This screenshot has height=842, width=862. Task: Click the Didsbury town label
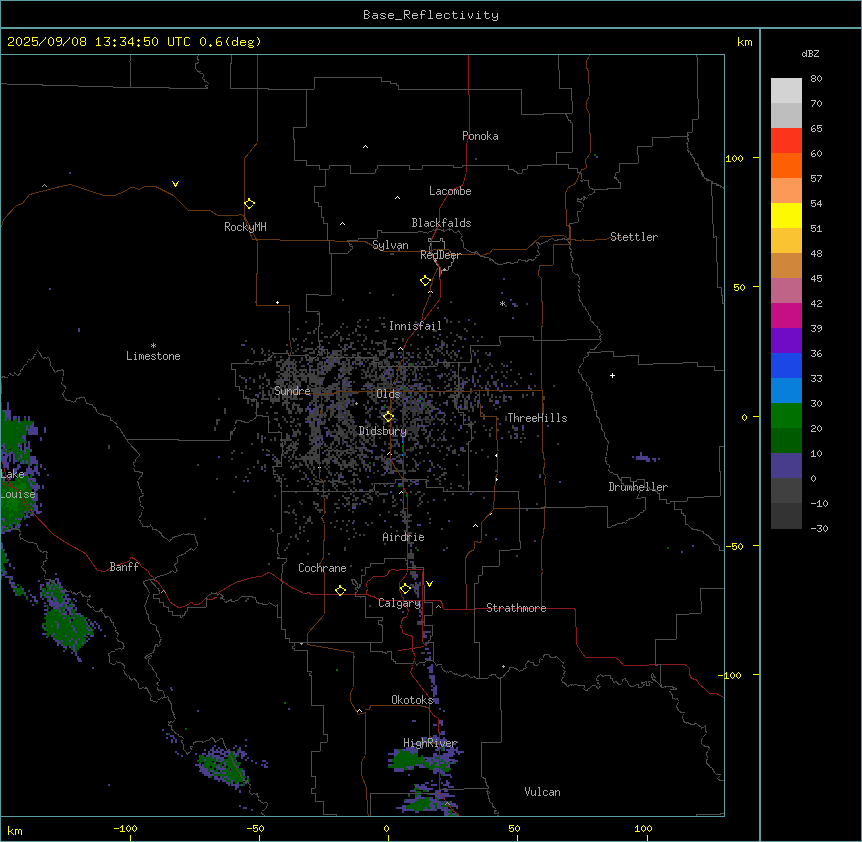click(x=383, y=431)
